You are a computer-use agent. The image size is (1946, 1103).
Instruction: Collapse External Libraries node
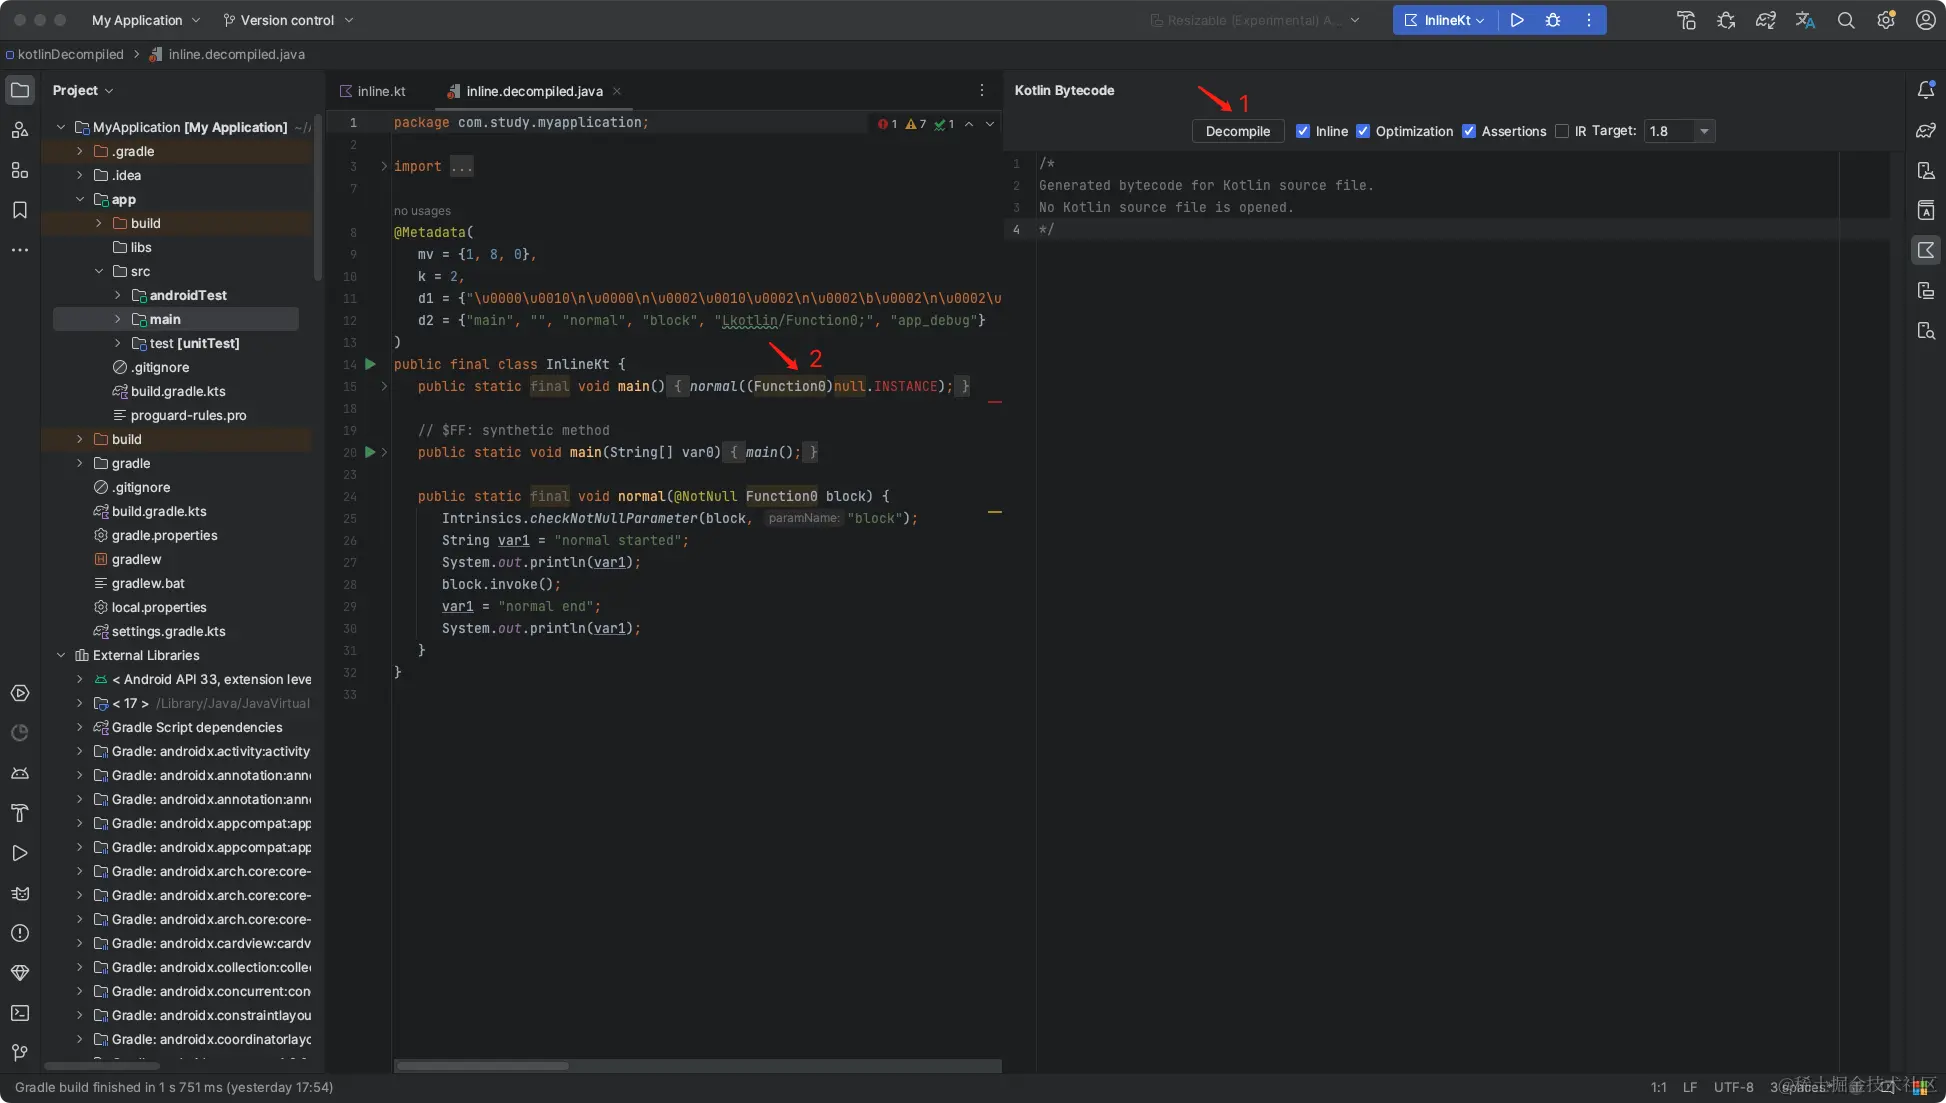61,655
